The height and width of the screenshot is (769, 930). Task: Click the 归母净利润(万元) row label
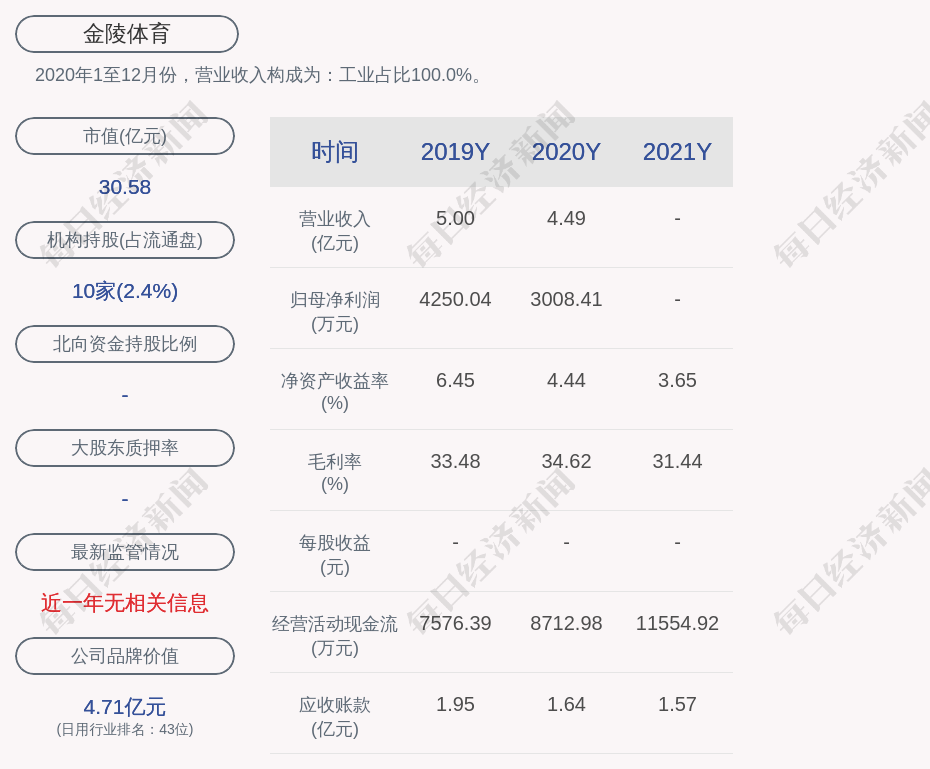(335, 312)
